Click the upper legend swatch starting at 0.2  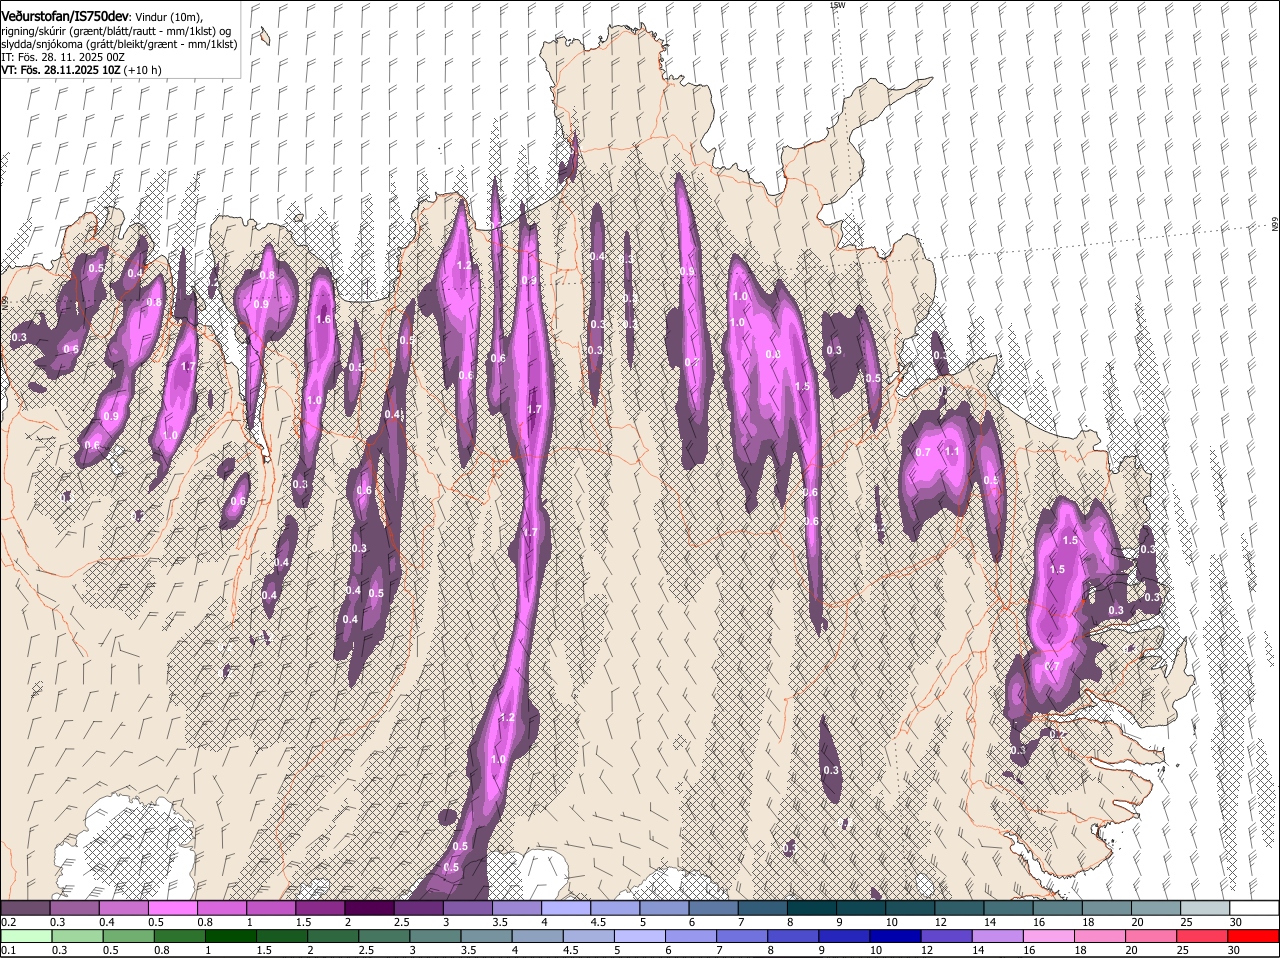25,907
